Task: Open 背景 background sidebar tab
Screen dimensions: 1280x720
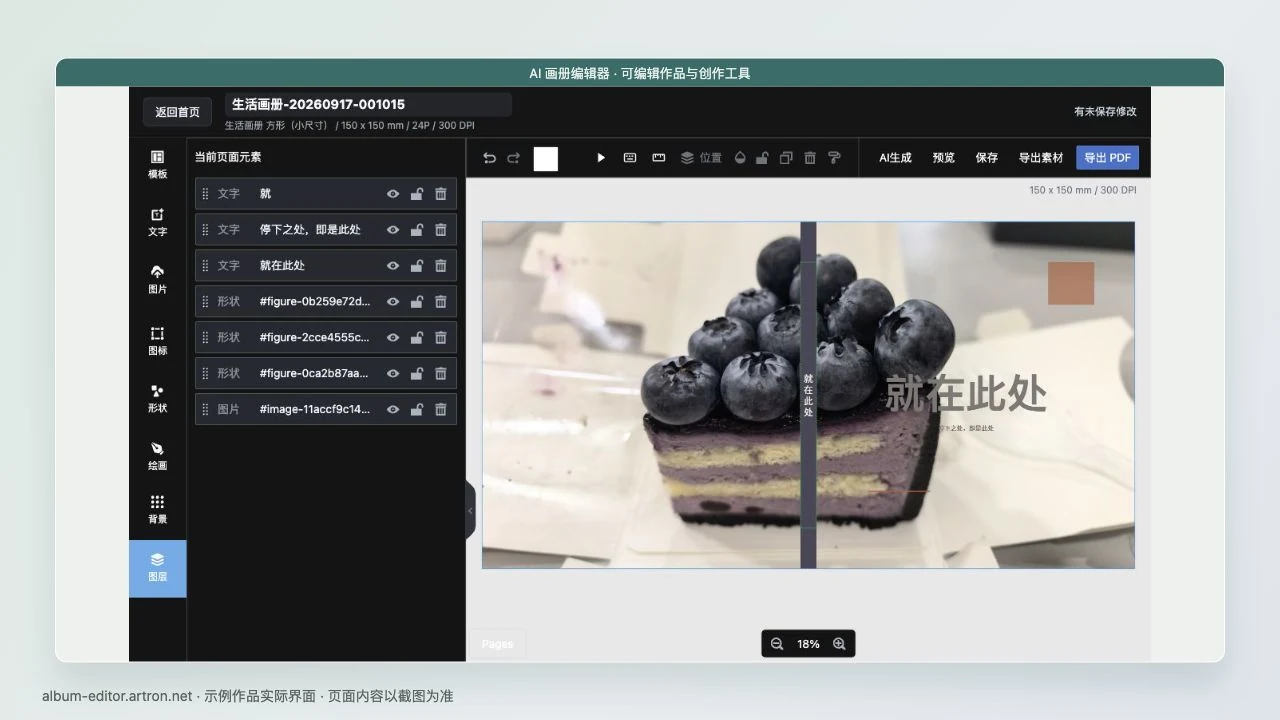Action: [x=157, y=509]
